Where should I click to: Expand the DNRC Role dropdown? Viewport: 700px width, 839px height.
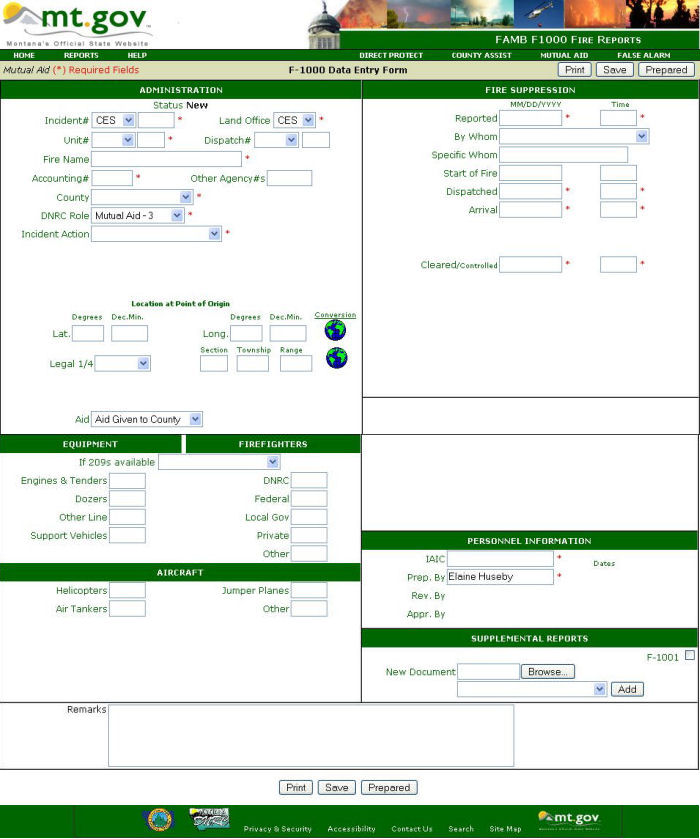[138, 215]
